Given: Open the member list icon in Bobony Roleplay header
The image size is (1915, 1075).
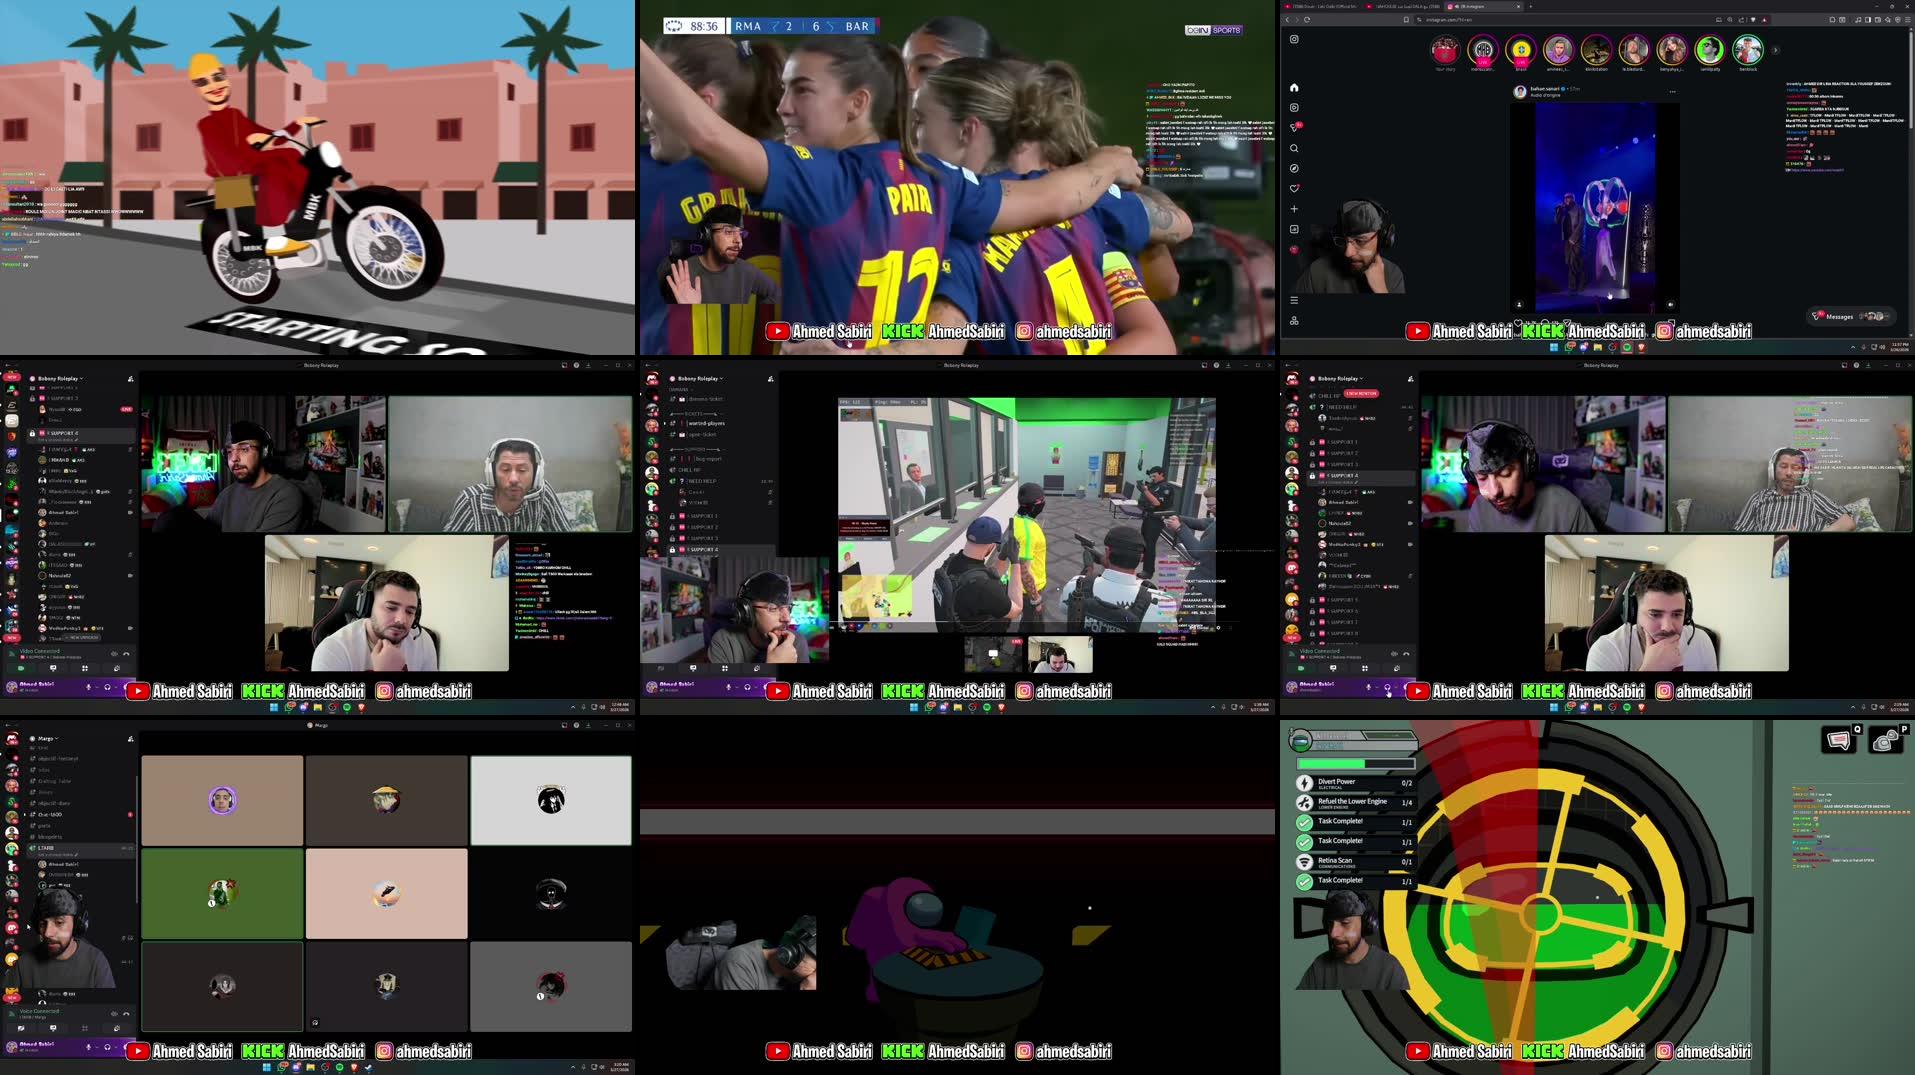Looking at the screenshot, I should pyautogui.click(x=771, y=379).
